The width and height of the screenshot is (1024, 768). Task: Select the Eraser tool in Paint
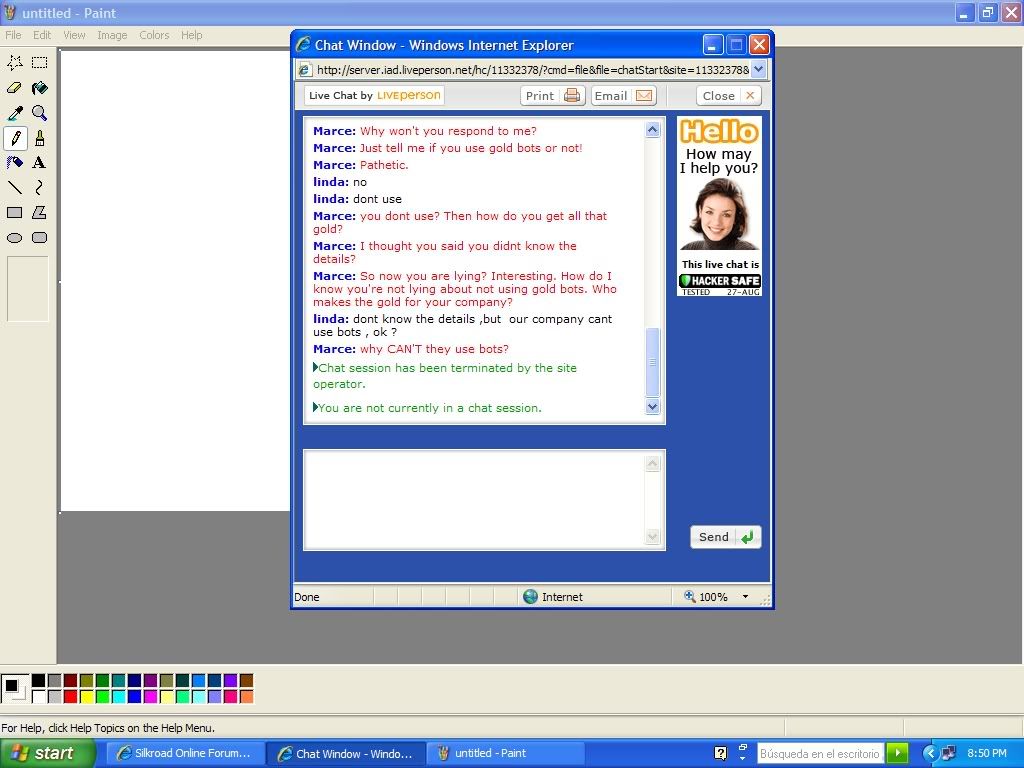(x=15, y=88)
